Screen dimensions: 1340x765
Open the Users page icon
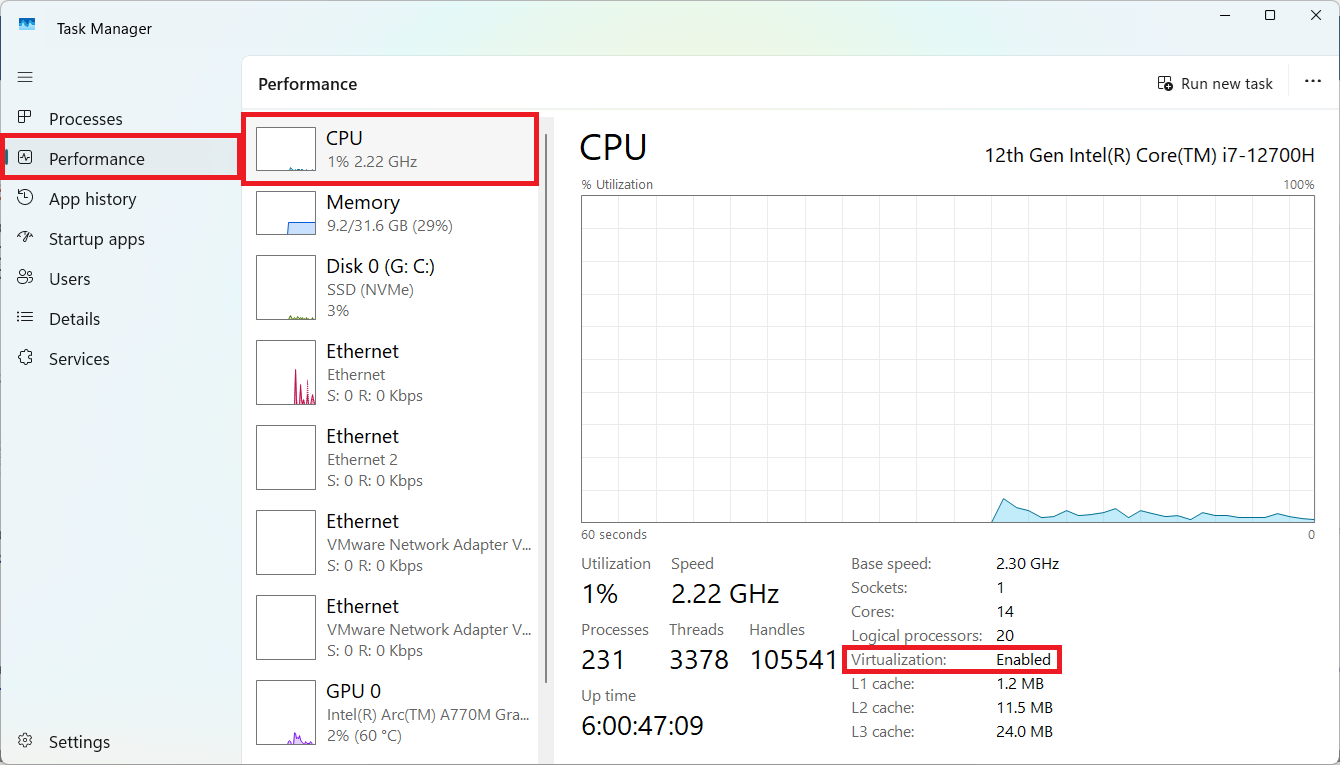pos(25,278)
